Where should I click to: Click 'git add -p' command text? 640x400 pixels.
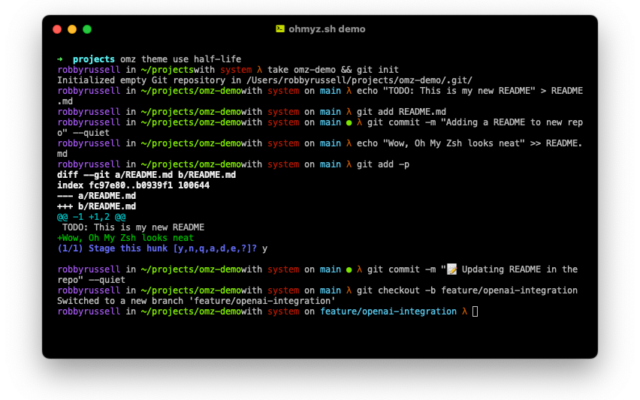[383, 164]
